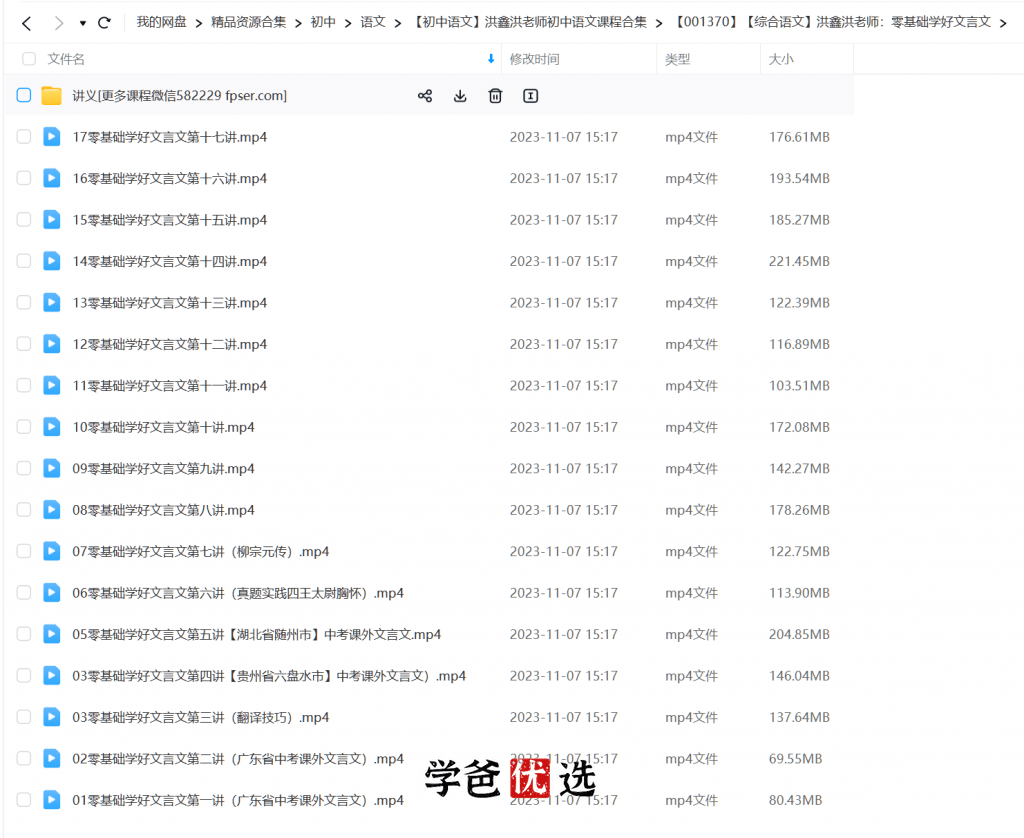This screenshot has height=838, width=1024.
Task: Open file 10零基础学好文言文第十讲.mp4
Action: 163,427
